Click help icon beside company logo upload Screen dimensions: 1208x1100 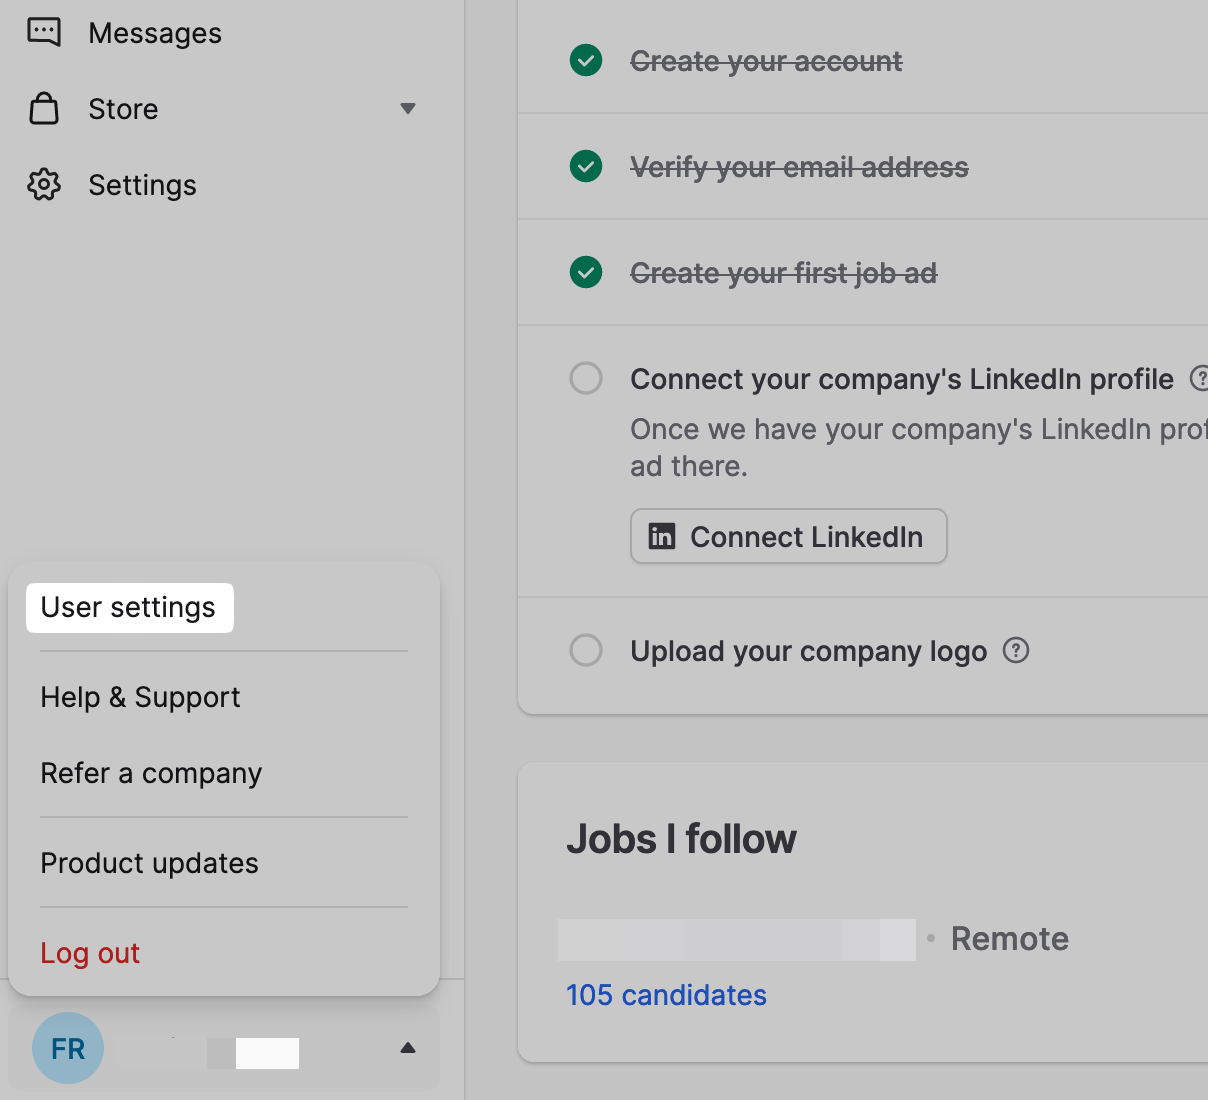[x=1016, y=651]
